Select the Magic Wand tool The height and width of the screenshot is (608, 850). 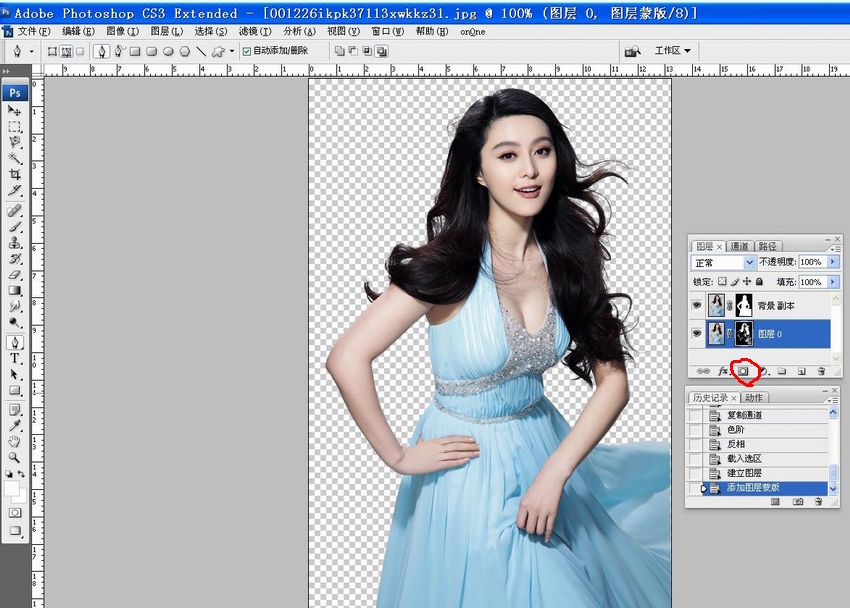point(15,158)
